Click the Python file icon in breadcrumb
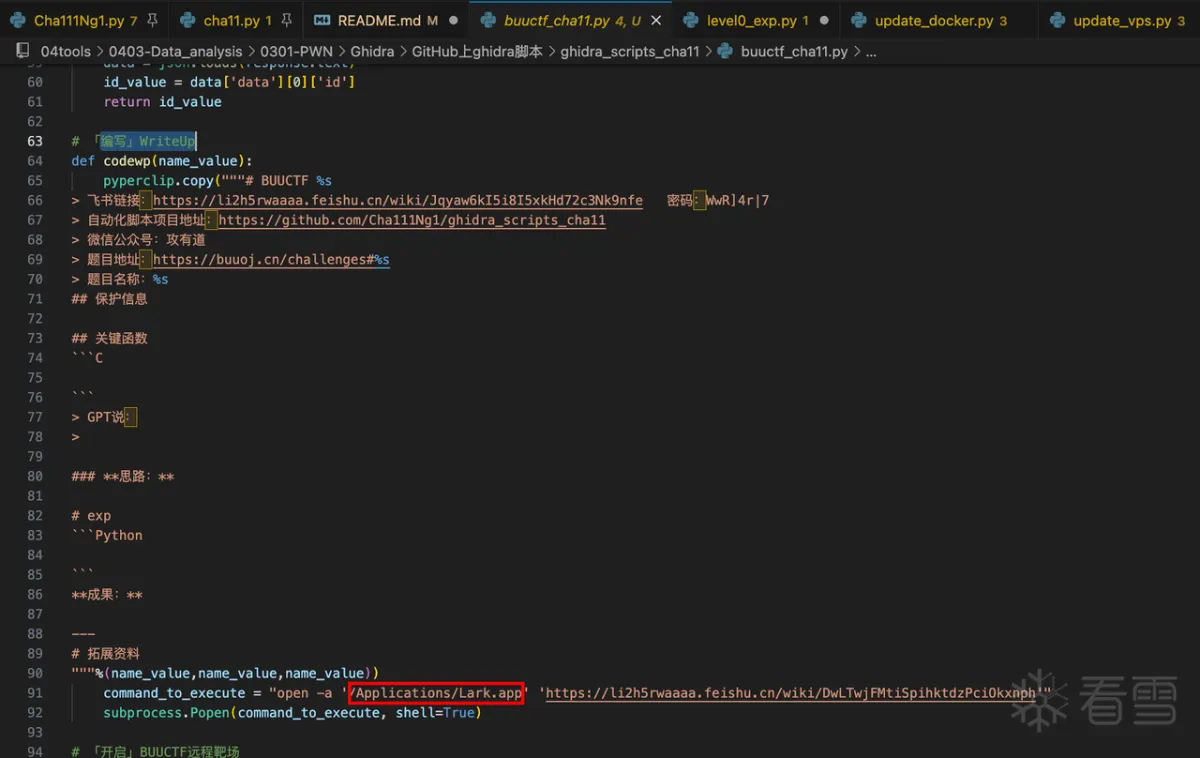1200x758 pixels. tap(725, 51)
